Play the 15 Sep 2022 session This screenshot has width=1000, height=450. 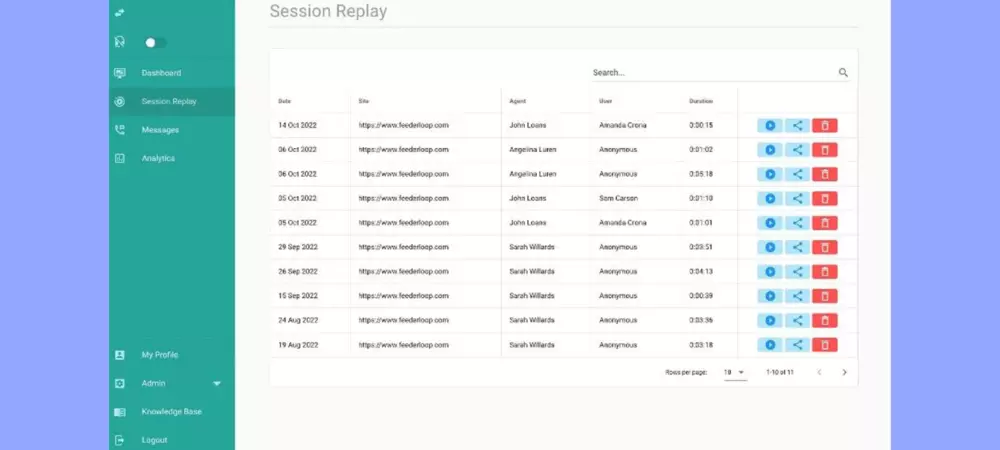(770, 296)
